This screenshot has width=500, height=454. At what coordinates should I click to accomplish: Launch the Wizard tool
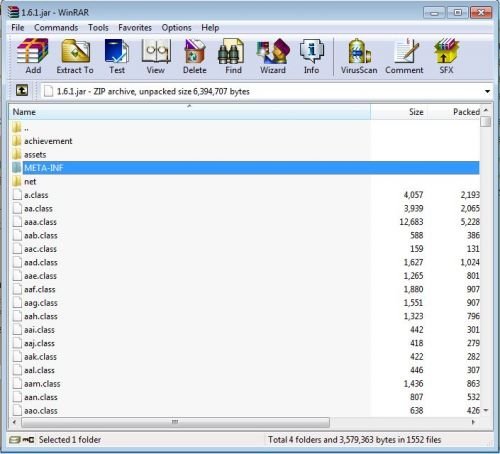pyautogui.click(x=273, y=56)
